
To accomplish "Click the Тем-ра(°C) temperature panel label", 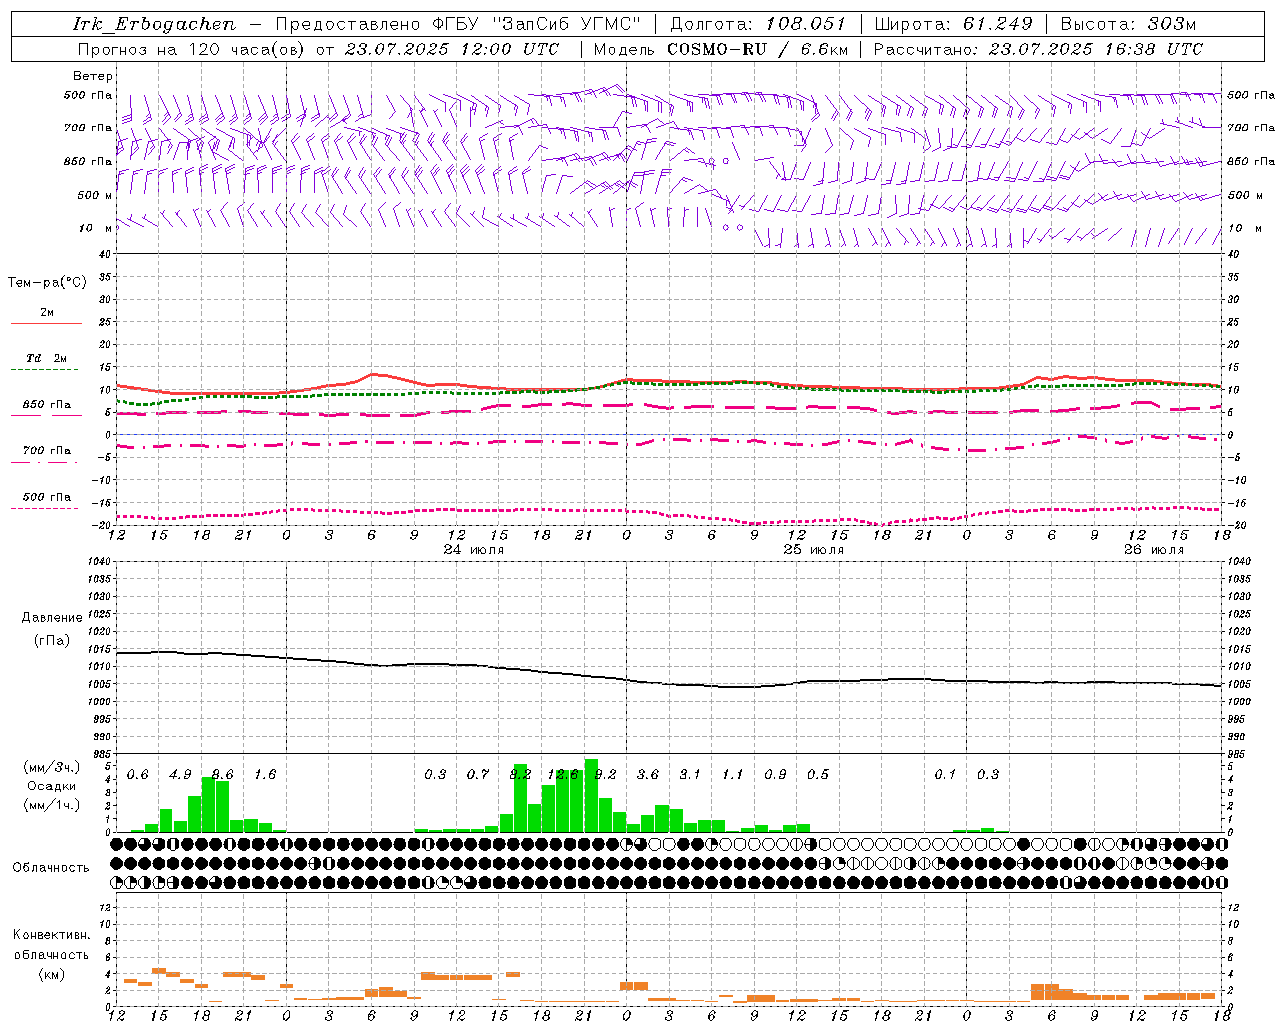I will [x=47, y=283].
